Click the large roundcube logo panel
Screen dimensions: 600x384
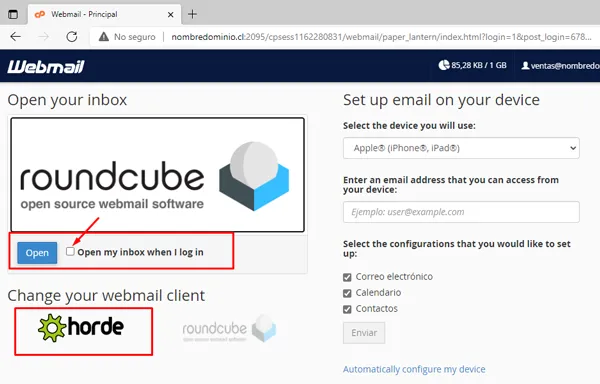tap(158, 175)
